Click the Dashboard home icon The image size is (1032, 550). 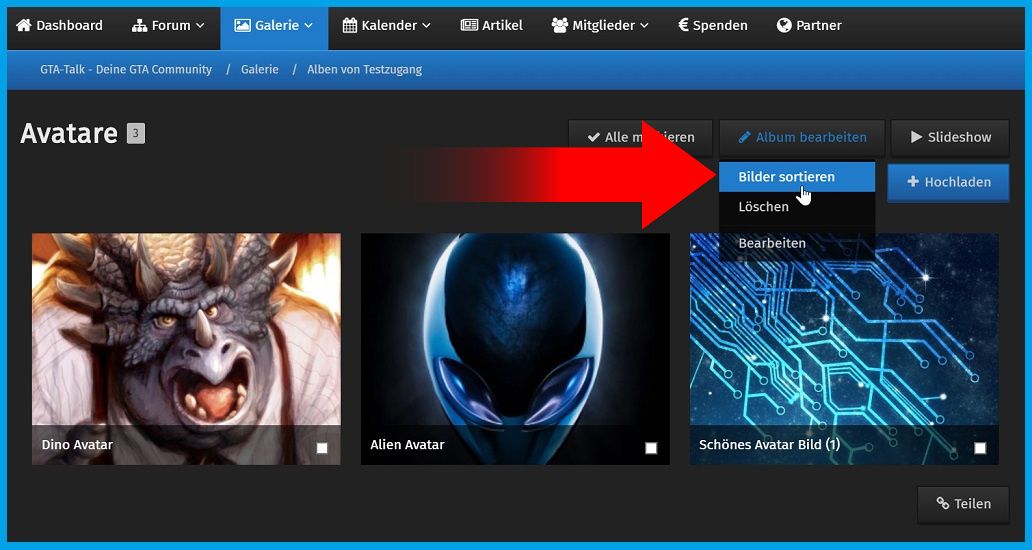[24, 25]
